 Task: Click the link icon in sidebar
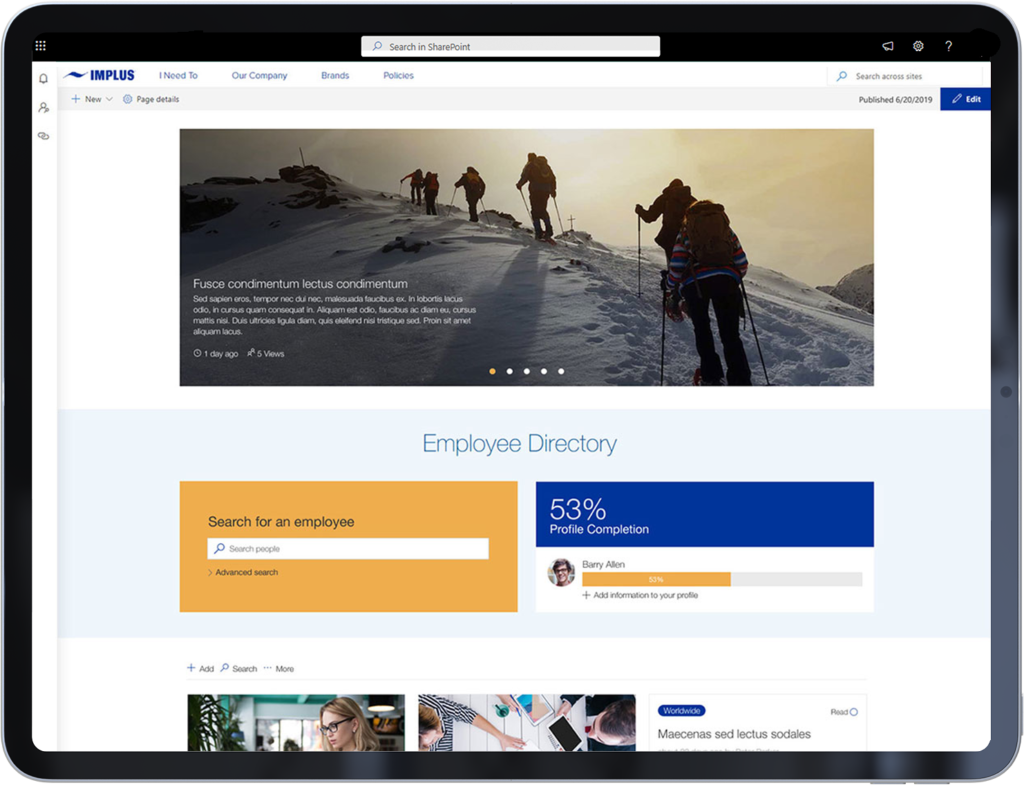click(x=42, y=136)
